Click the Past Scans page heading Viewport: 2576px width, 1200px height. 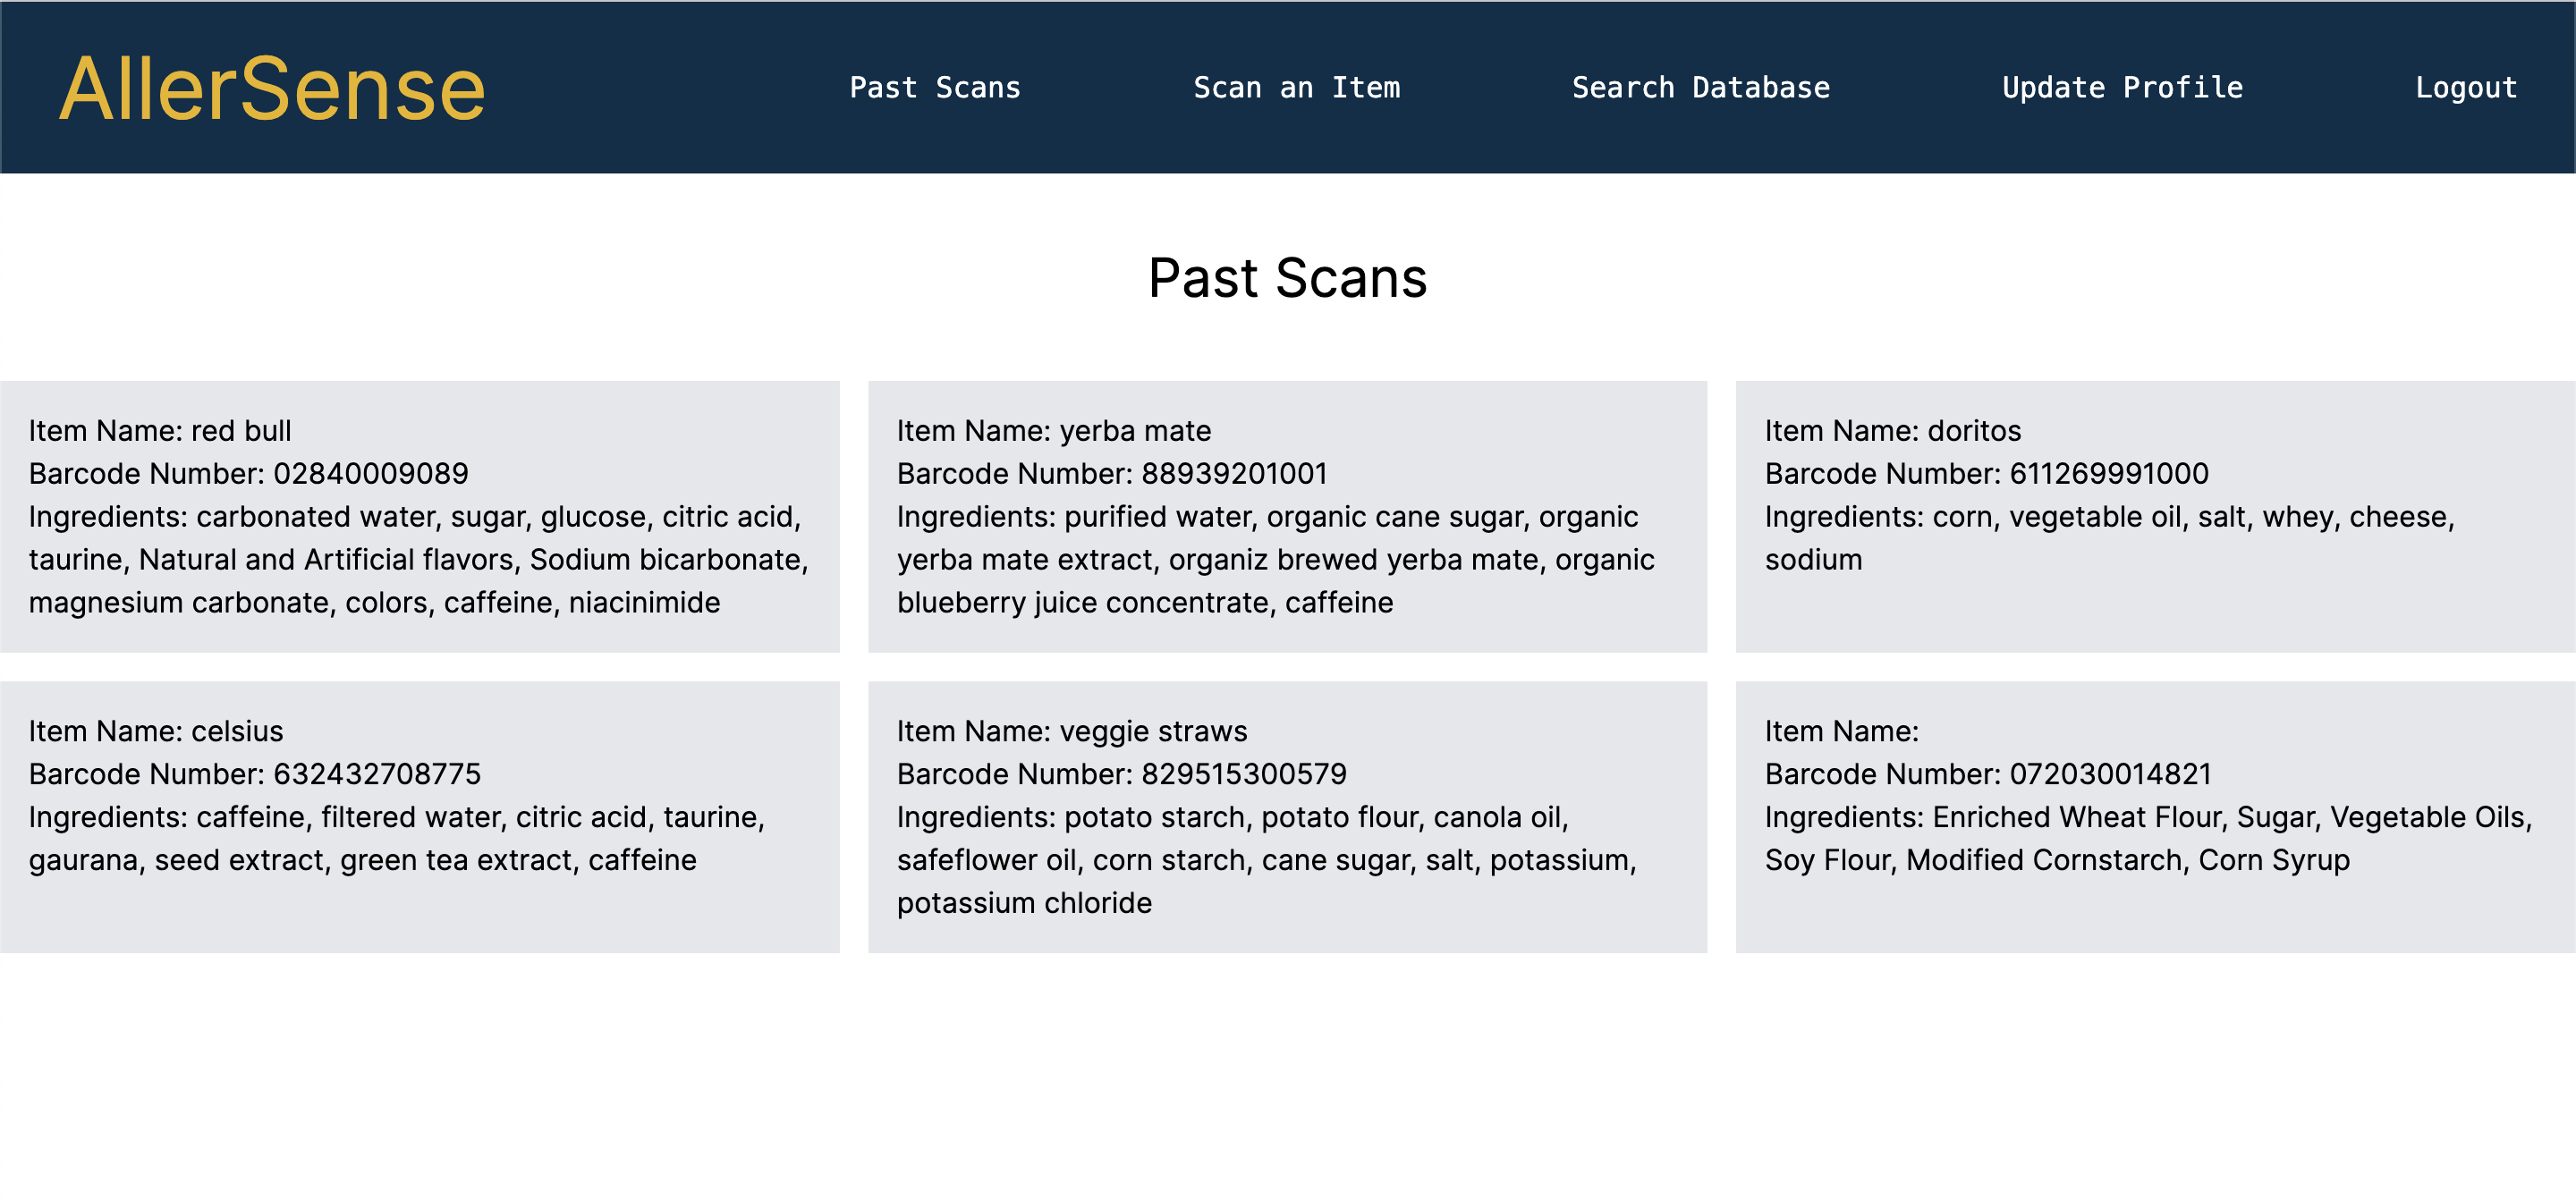tap(1287, 278)
